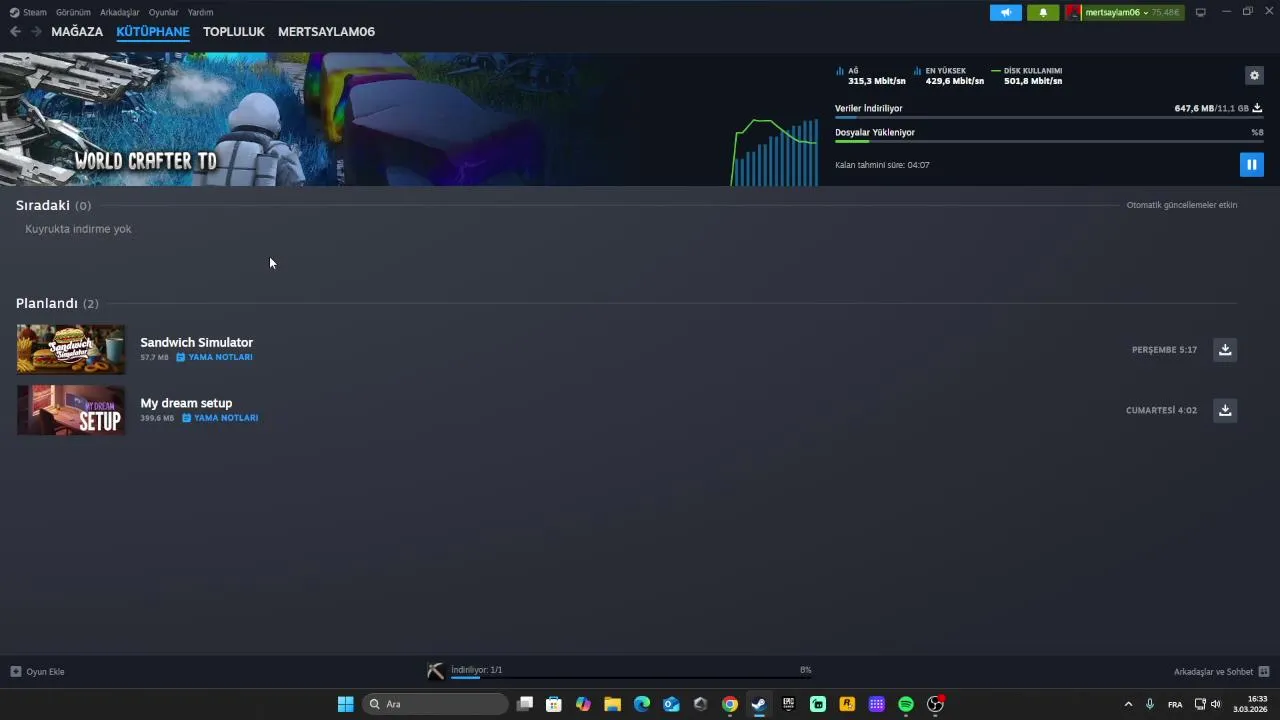
Task: Open Arkadaşlar ve Sohbet panel
Action: (x=1221, y=672)
